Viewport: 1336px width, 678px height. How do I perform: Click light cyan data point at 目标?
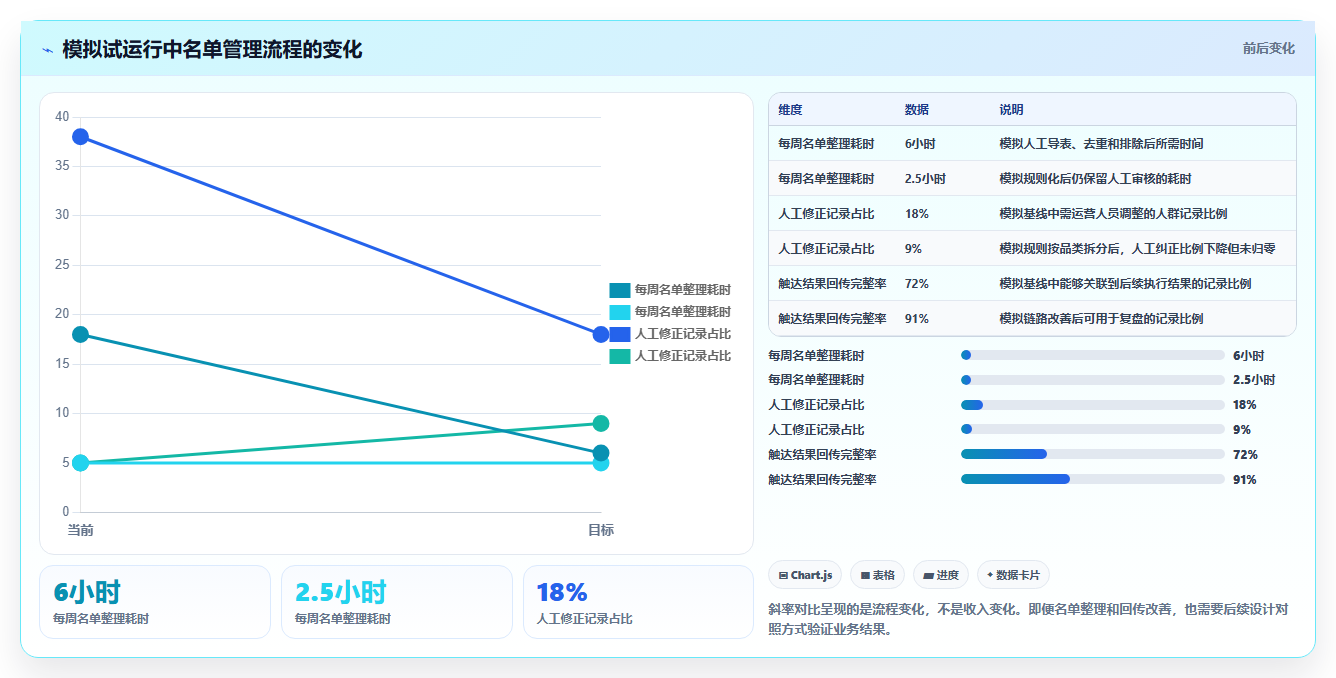tap(601, 464)
